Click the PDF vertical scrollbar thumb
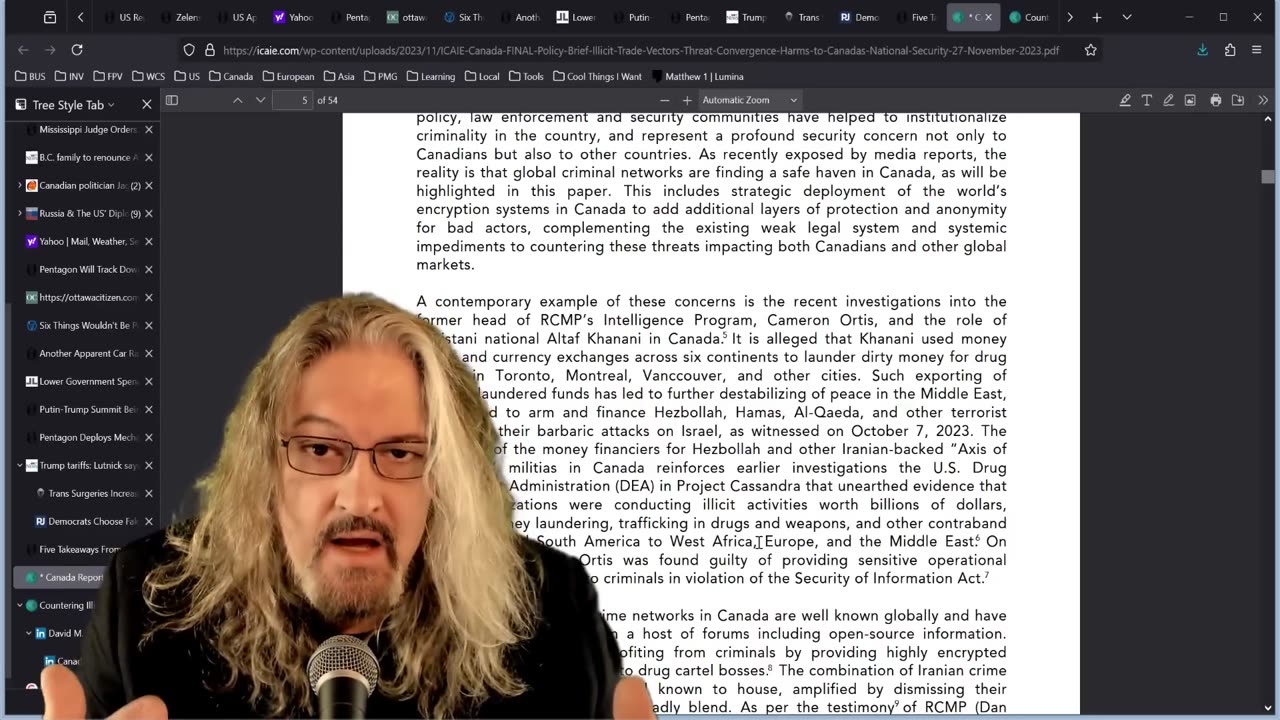 1268,177
